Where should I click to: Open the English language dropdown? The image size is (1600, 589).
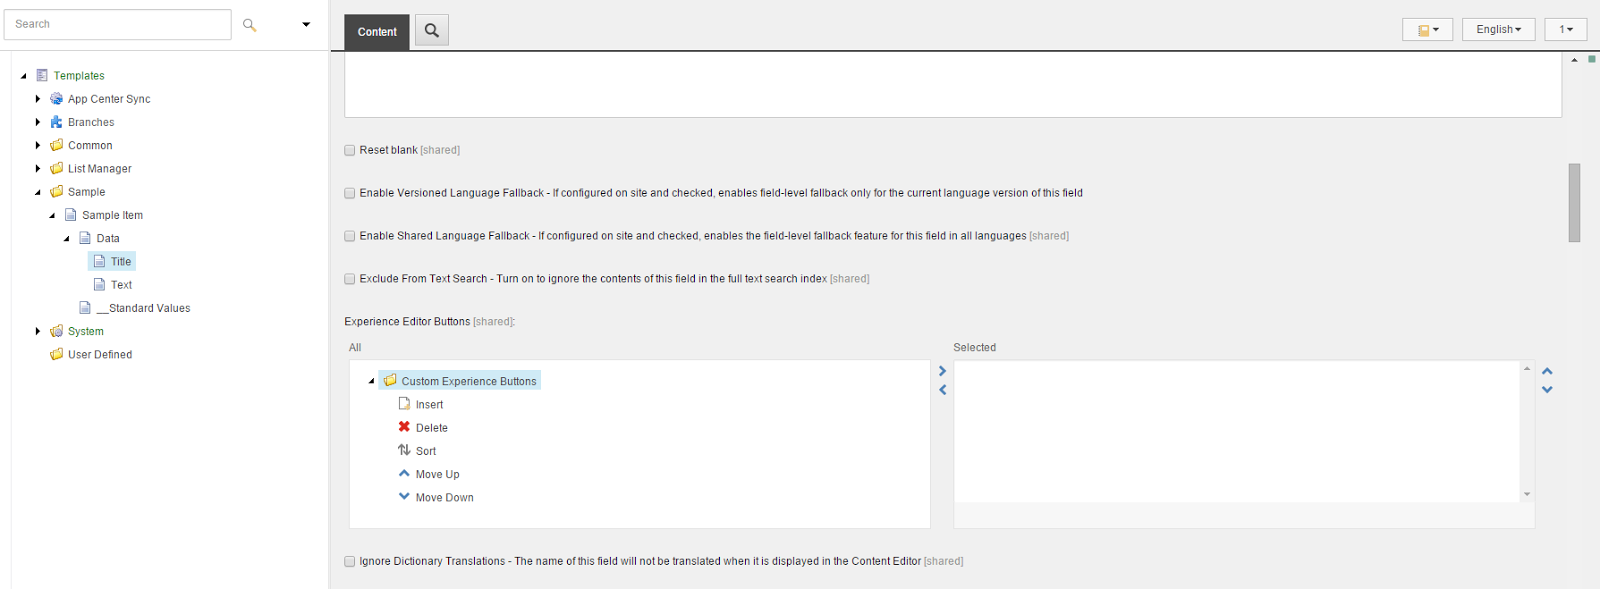pyautogui.click(x=1498, y=30)
